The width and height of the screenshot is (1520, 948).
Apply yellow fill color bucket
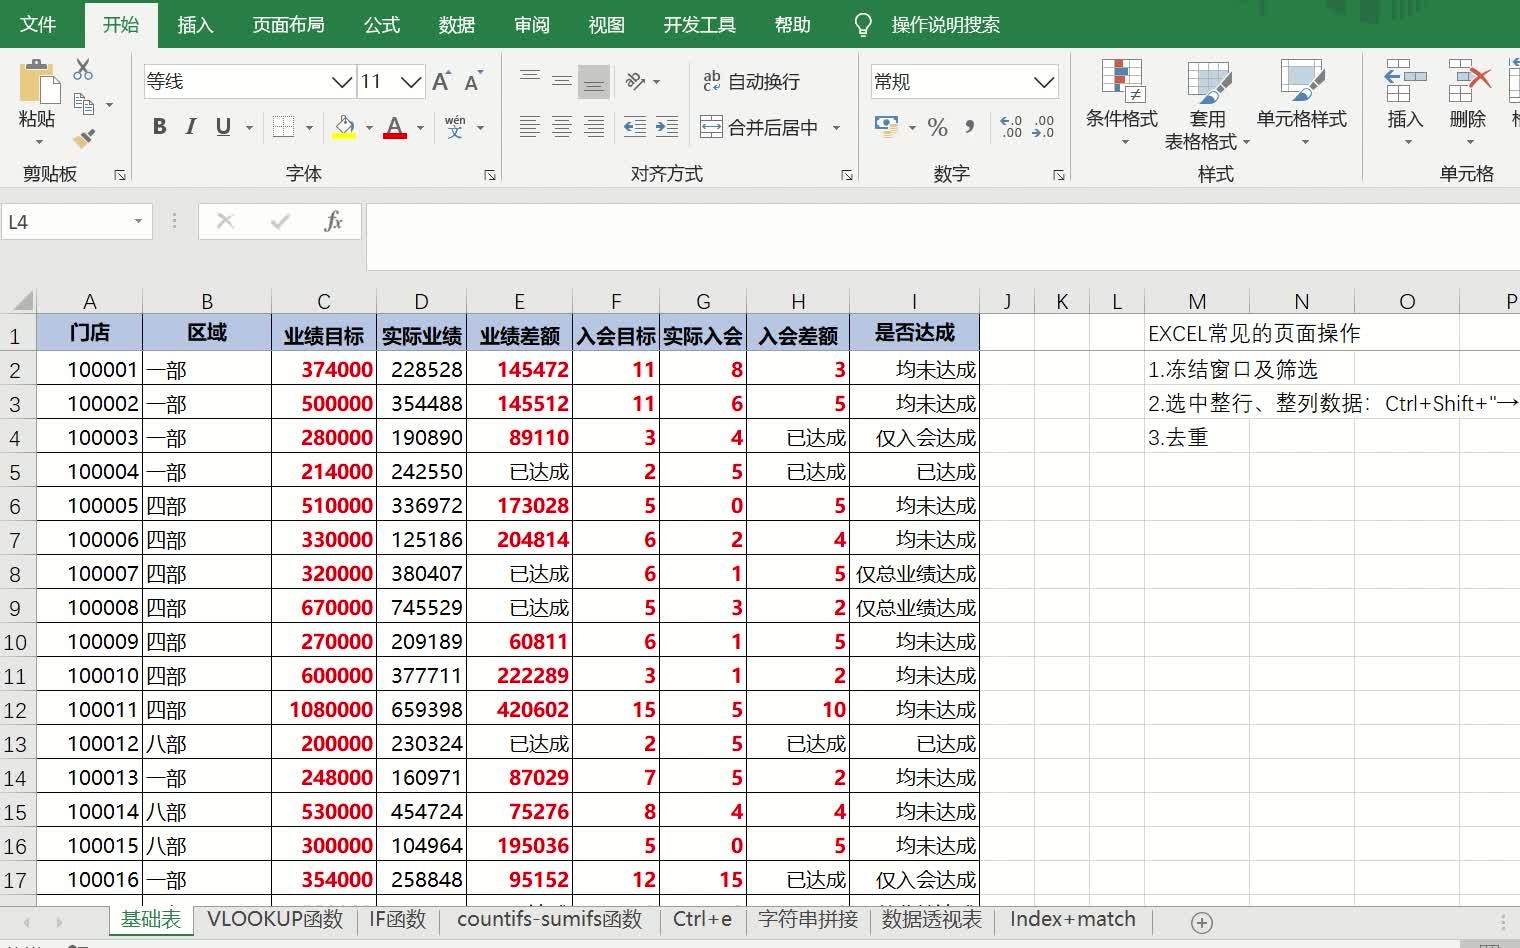point(344,127)
